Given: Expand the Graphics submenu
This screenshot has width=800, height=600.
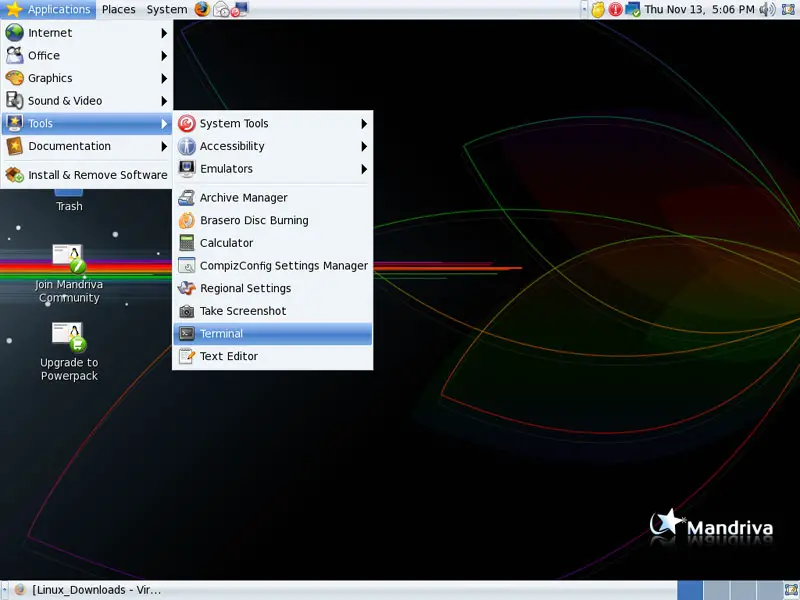Looking at the screenshot, I should [87, 78].
